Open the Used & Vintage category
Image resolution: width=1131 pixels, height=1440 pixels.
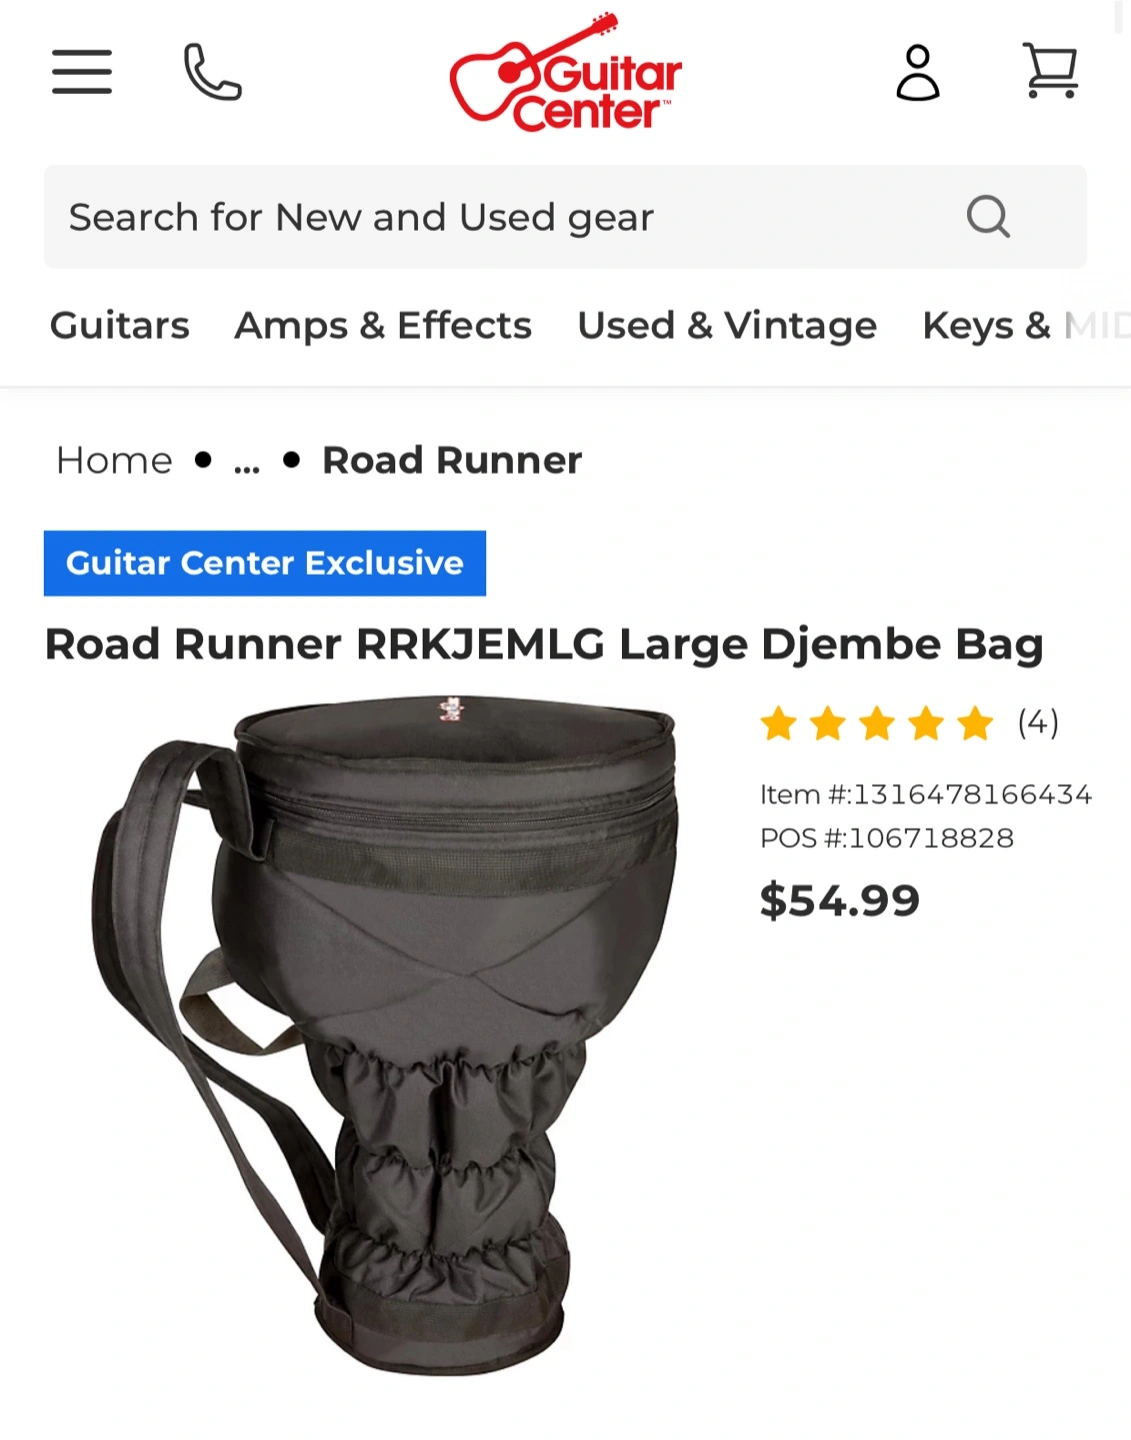(727, 326)
